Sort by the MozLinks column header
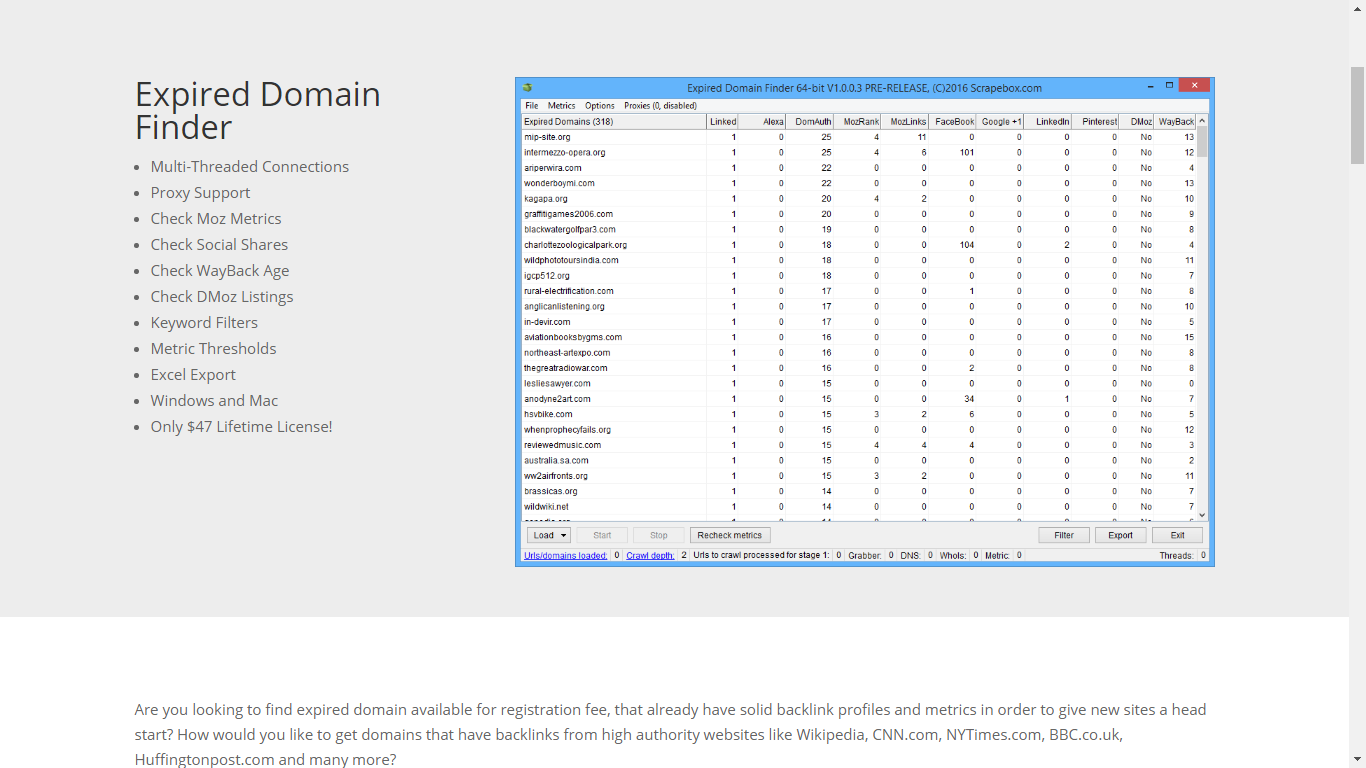 [x=905, y=121]
